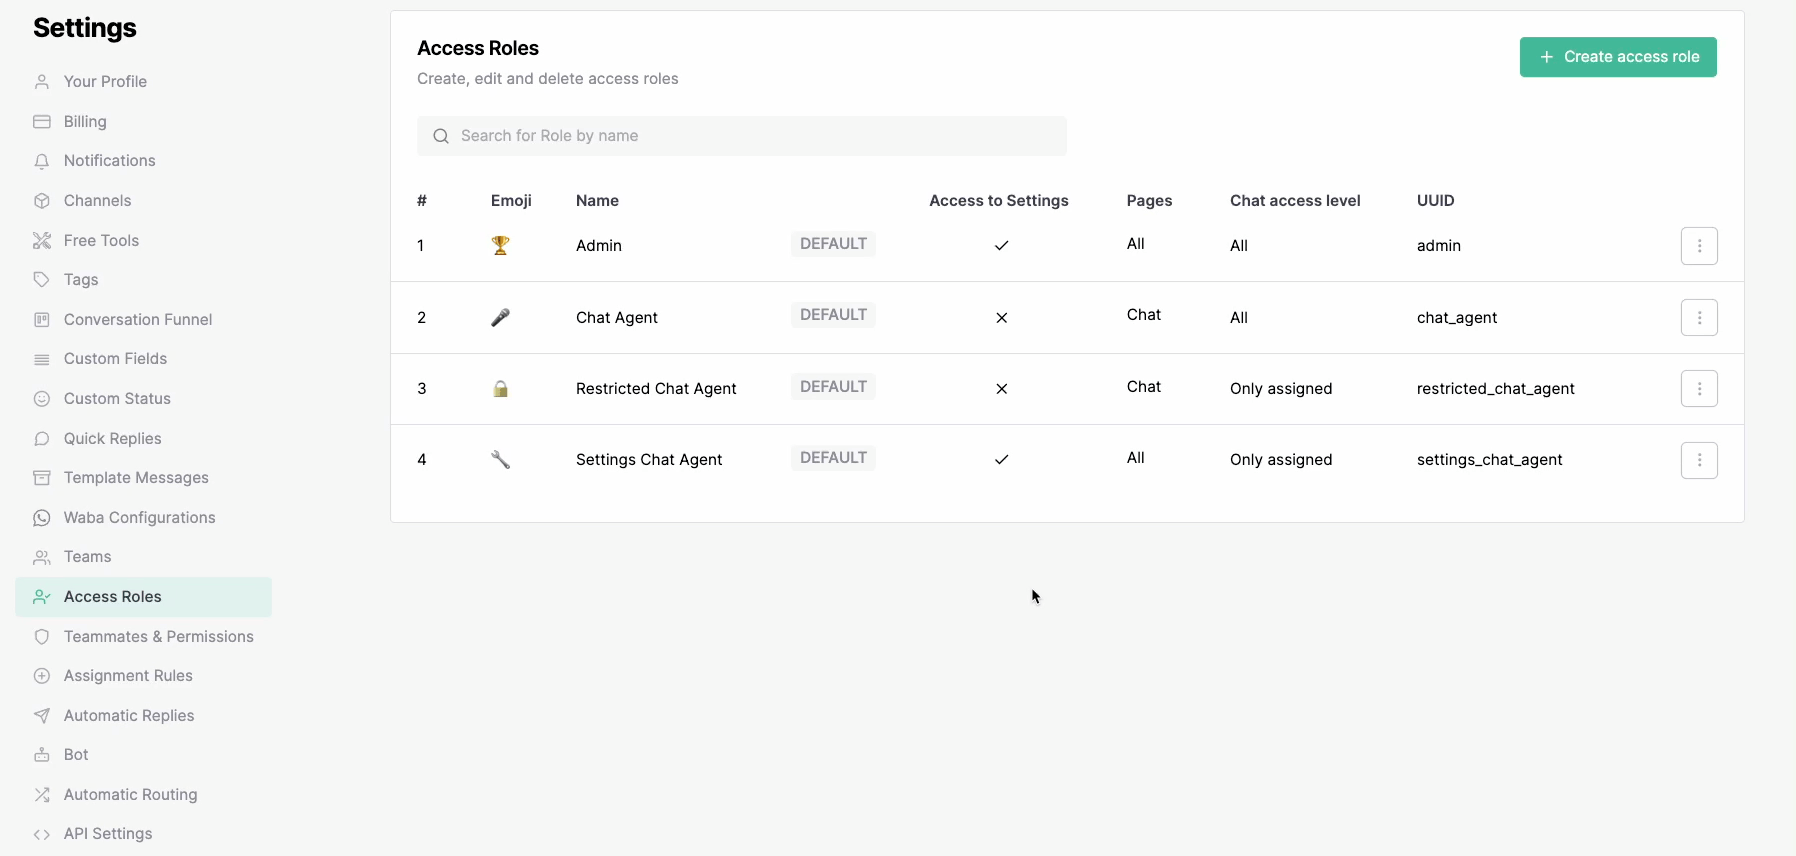
Task: Click the bell icon beside Notifications
Action: pyautogui.click(x=42, y=161)
